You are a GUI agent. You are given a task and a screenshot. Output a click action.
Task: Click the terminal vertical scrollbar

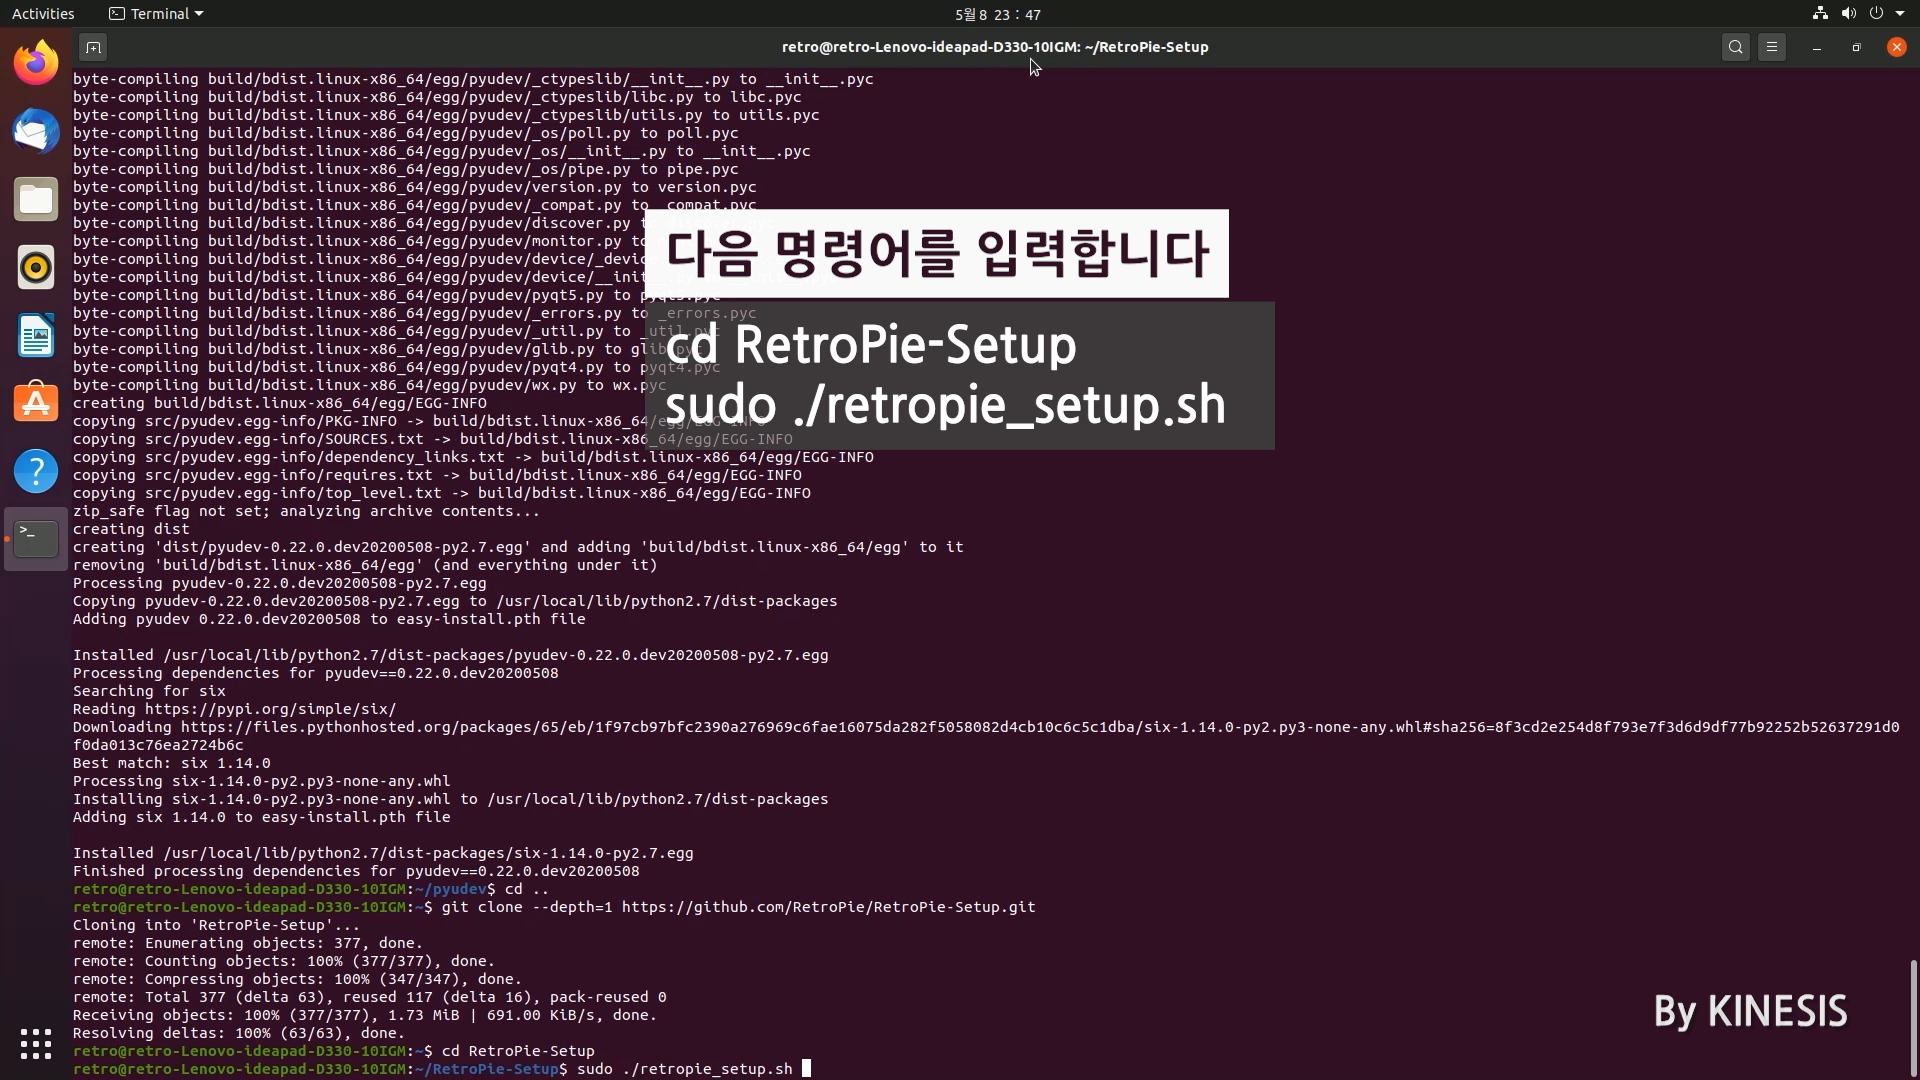pos(1912,1018)
